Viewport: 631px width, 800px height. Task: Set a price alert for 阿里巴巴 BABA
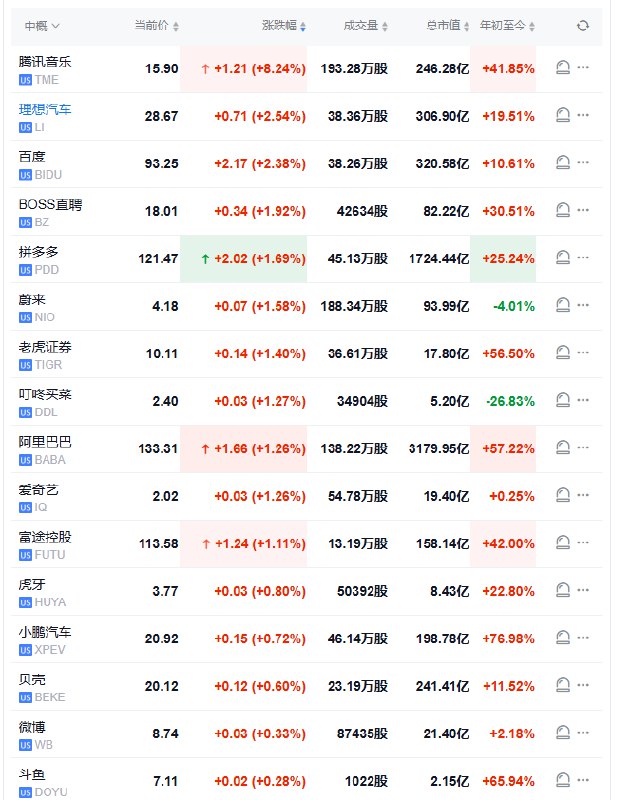point(563,448)
